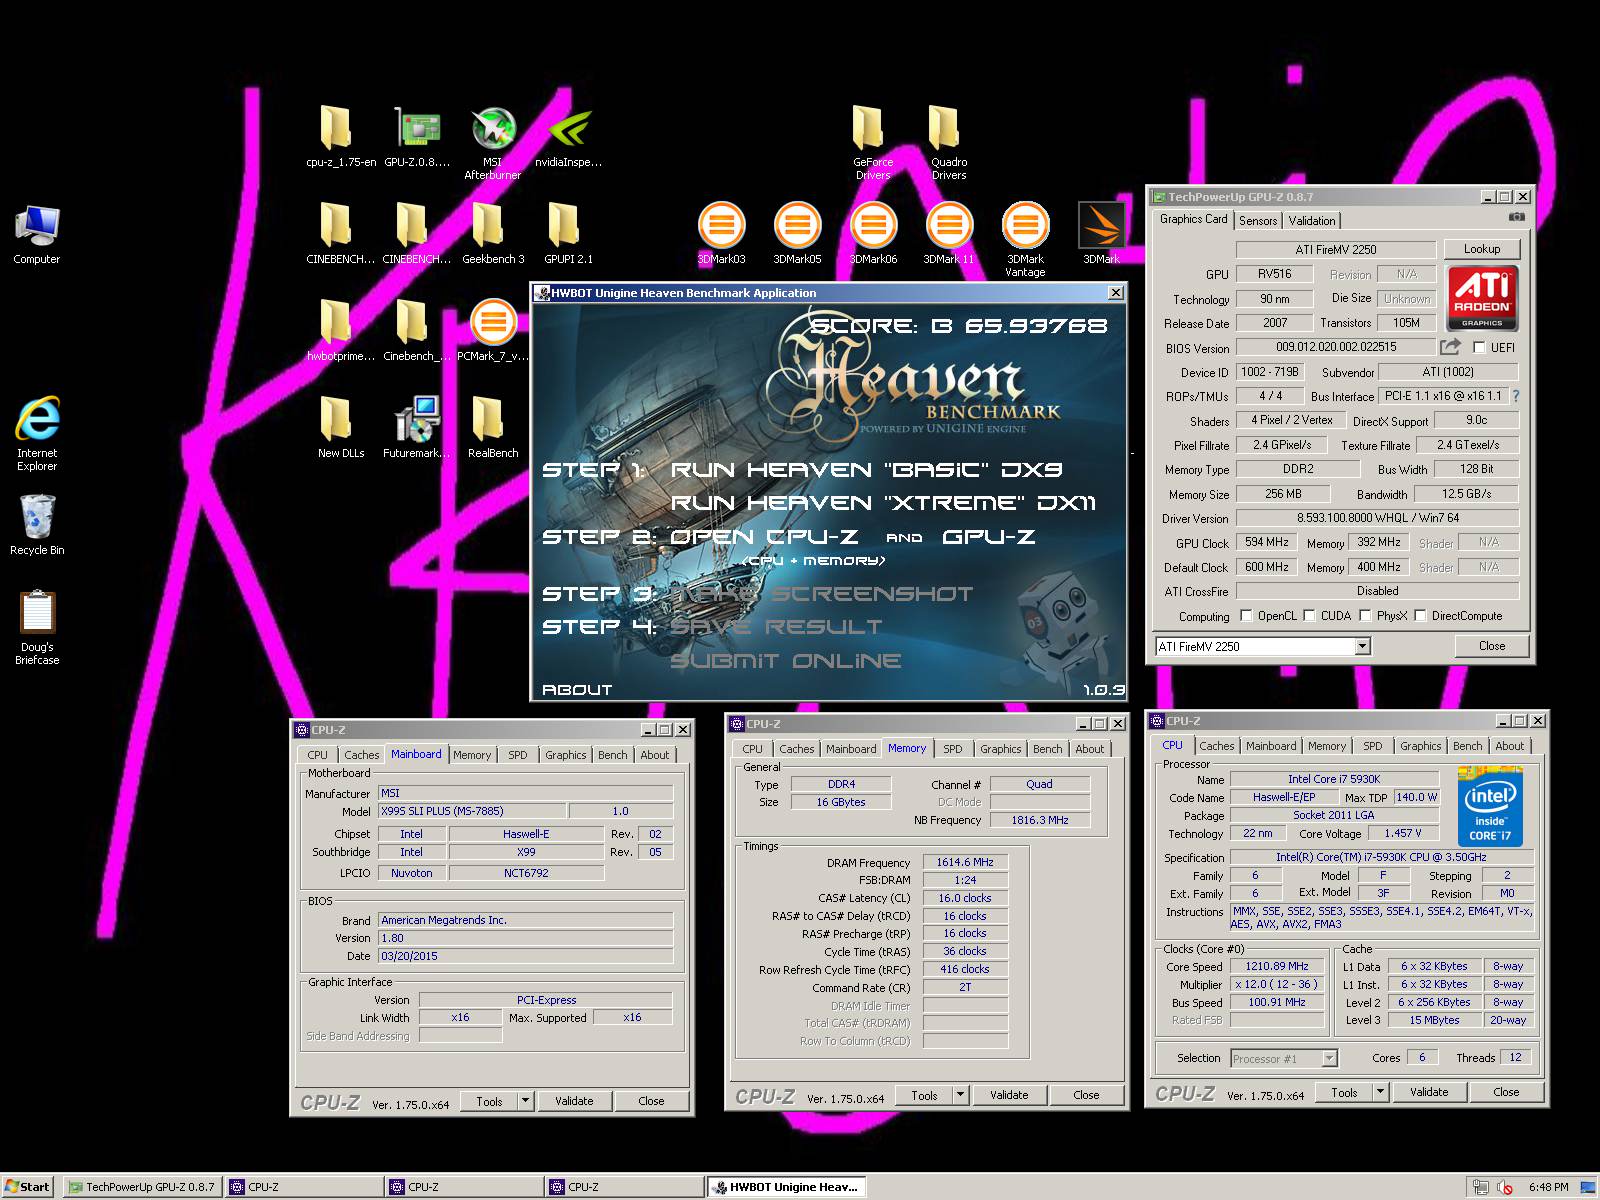
Task: Expand the ATI FireMV 2250 GPU dropdown
Action: [1362, 647]
